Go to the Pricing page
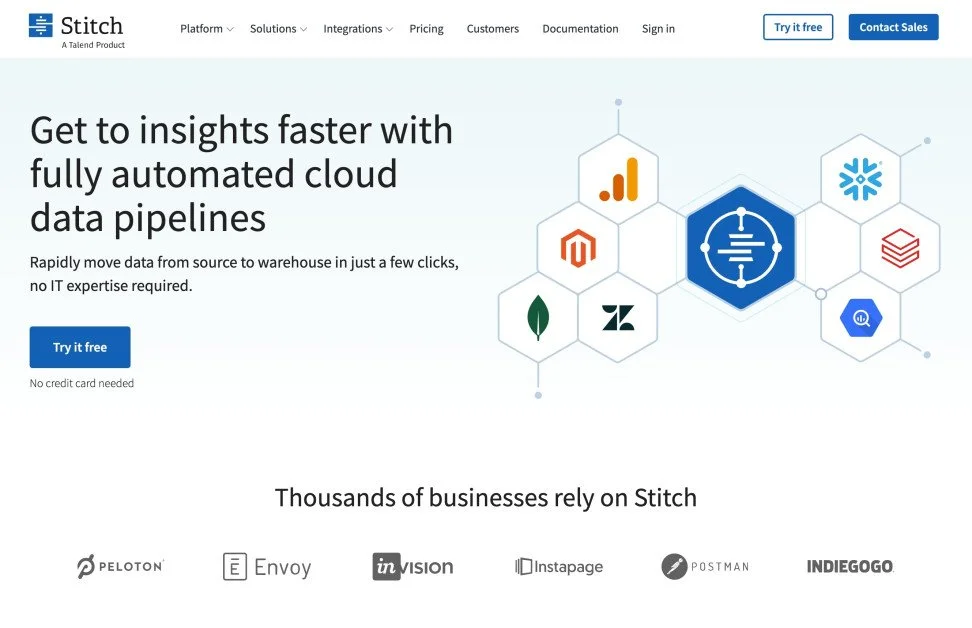This screenshot has height=628, width=972. [426, 29]
